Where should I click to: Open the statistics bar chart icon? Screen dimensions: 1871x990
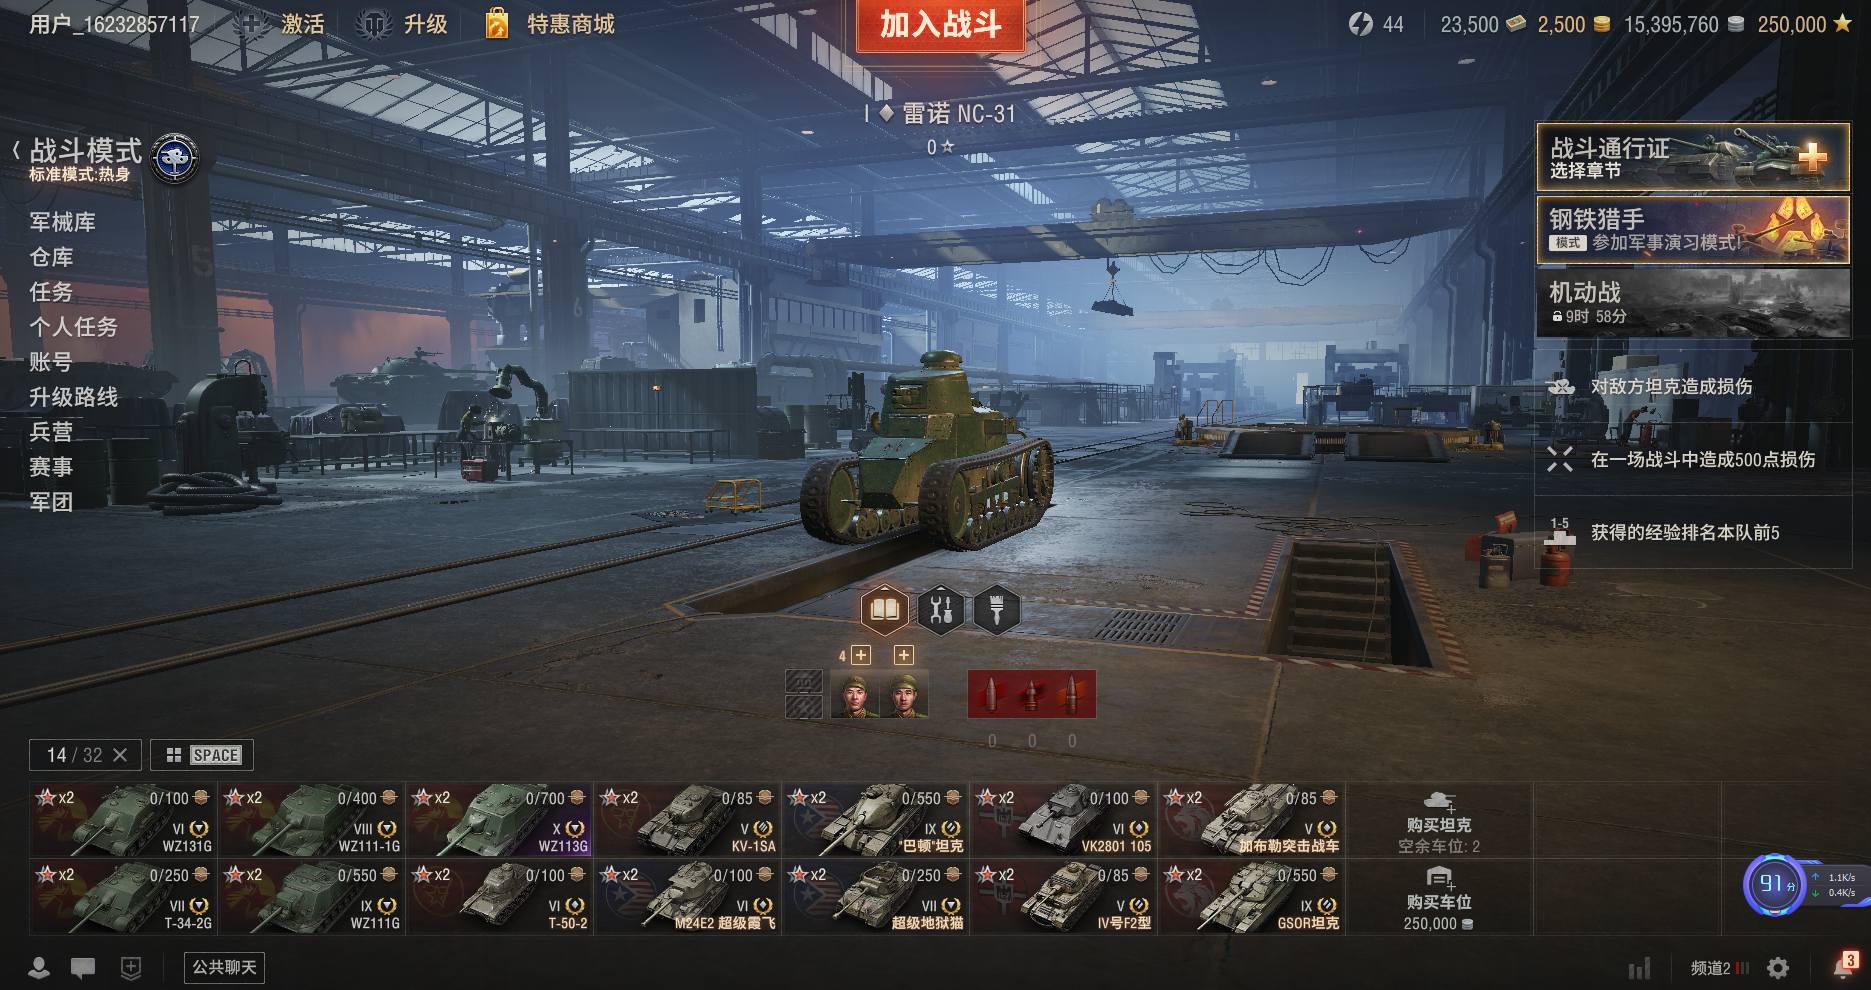click(1639, 968)
